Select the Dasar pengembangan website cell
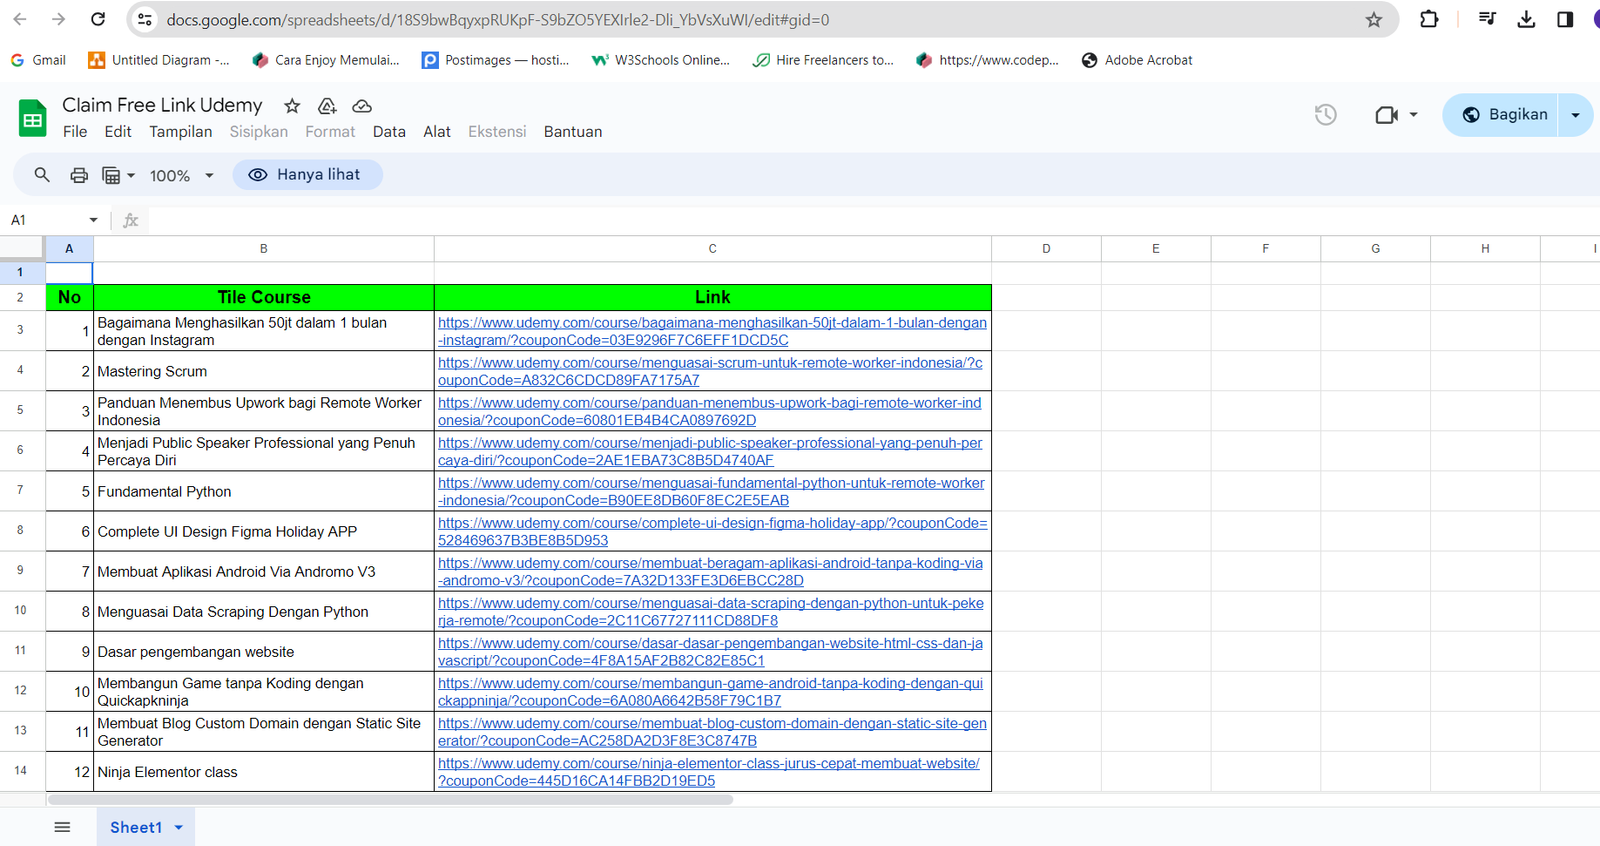1600x846 pixels. 264,651
